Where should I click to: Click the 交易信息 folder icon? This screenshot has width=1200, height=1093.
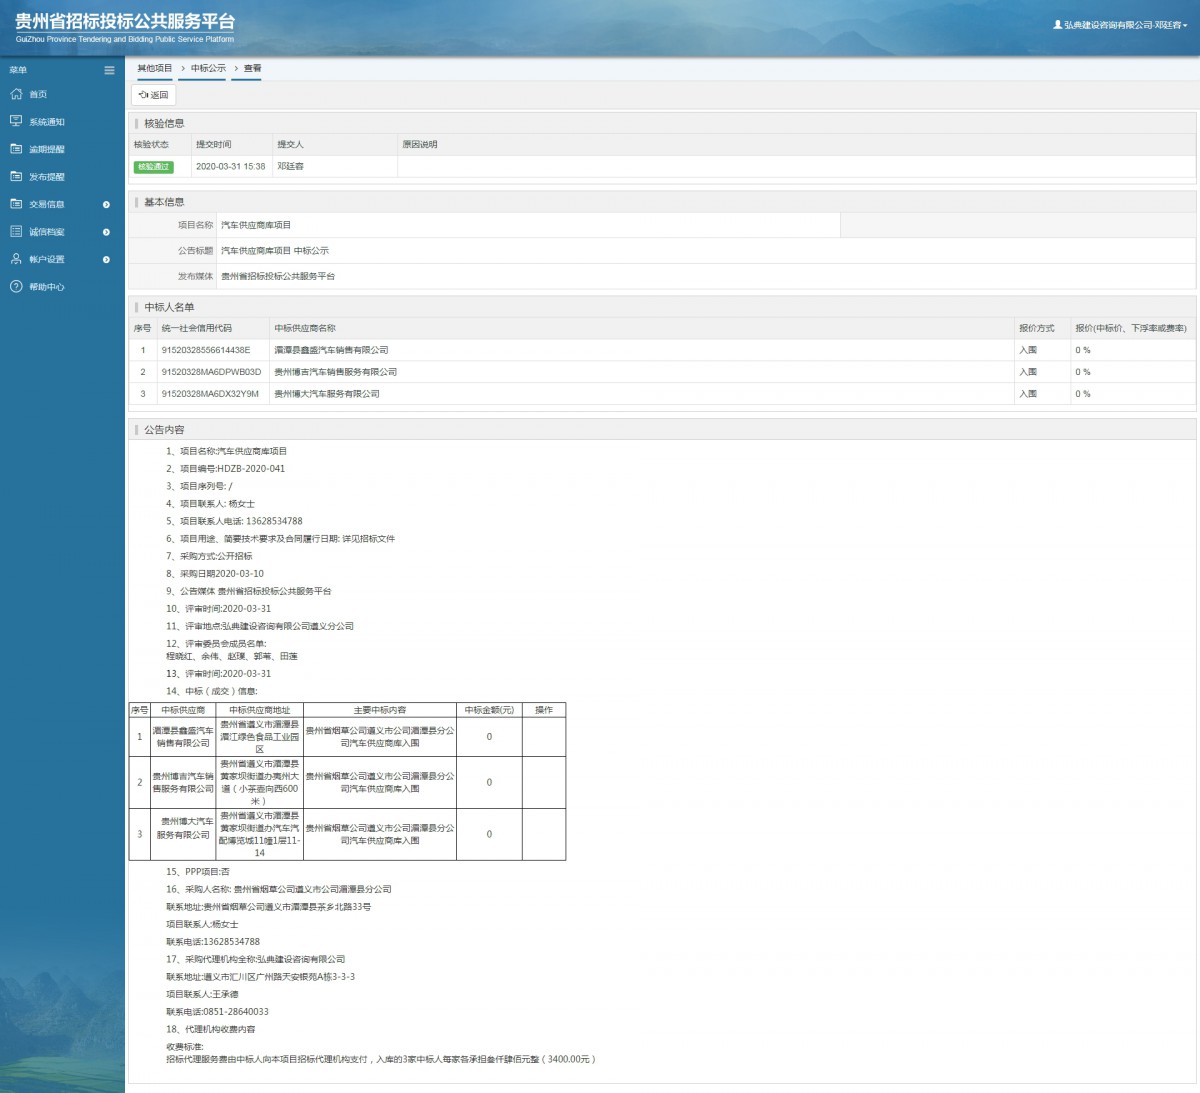point(16,204)
